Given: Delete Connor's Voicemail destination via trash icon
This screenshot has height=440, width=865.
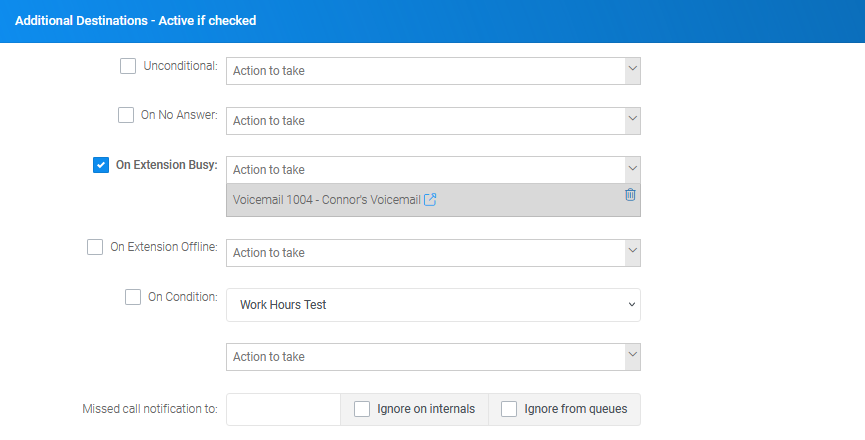Looking at the screenshot, I should (630, 195).
